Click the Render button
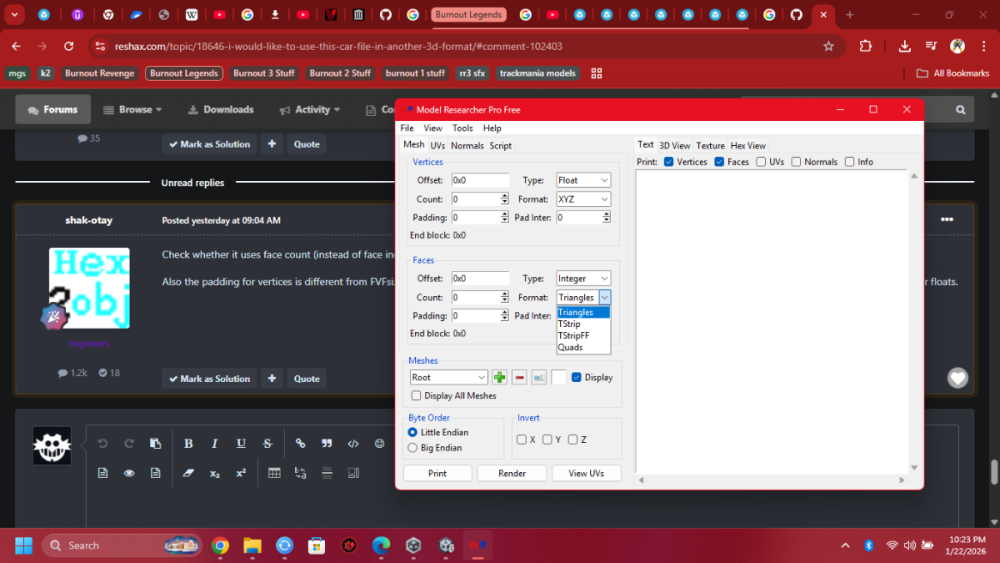The width and height of the screenshot is (1000, 563). (x=512, y=473)
